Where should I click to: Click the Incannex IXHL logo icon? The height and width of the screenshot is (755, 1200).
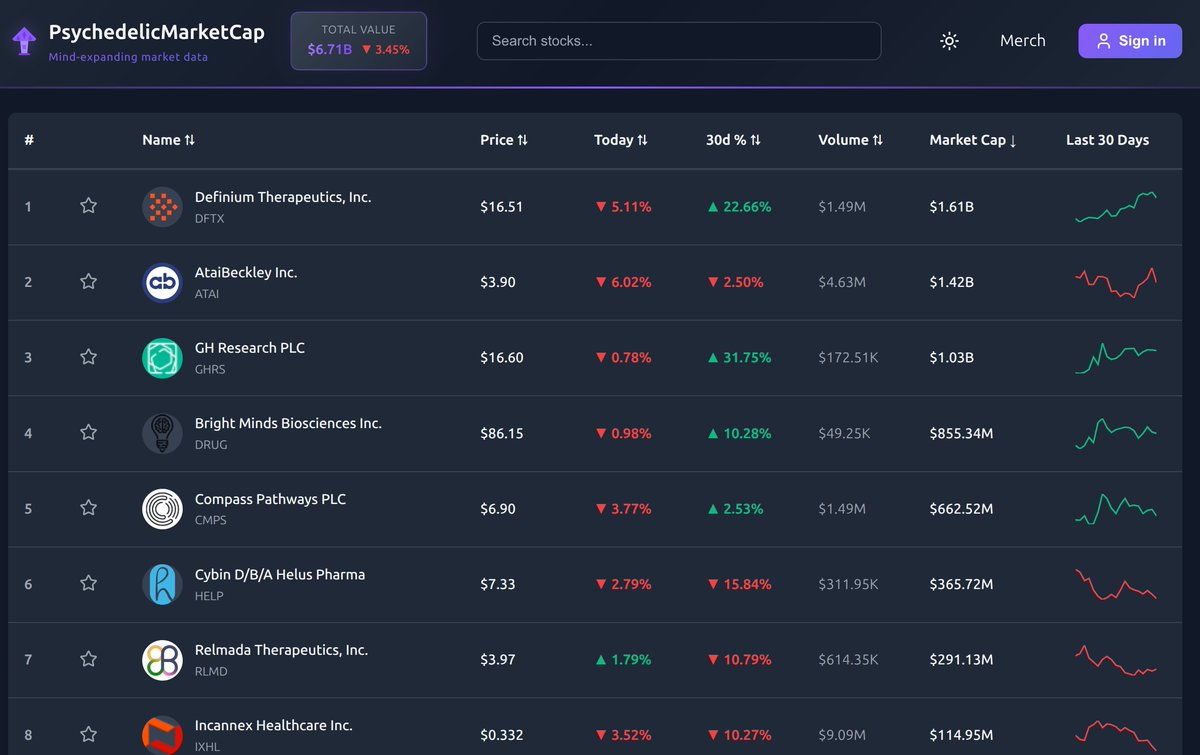pyautogui.click(x=162, y=735)
